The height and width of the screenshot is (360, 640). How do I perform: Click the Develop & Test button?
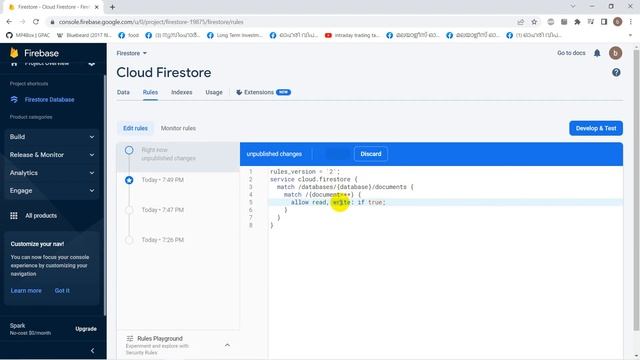[596, 128]
